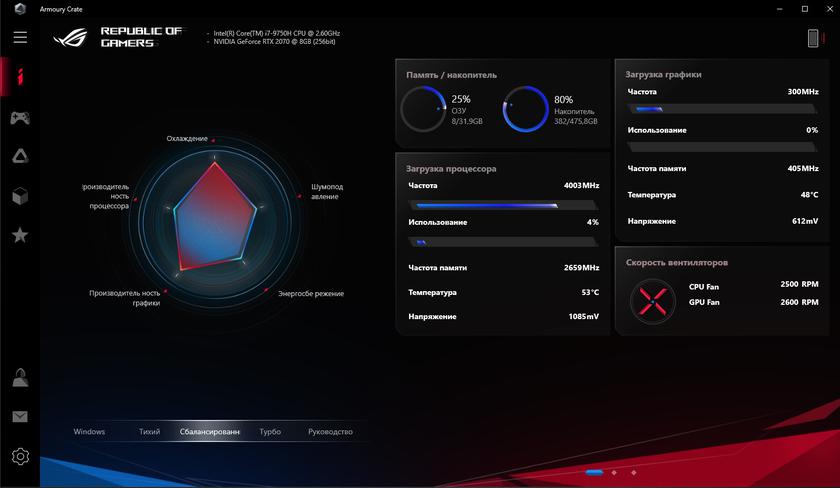The width and height of the screenshot is (840, 488).
Task: Select the Турбо mode
Action: 270,432
